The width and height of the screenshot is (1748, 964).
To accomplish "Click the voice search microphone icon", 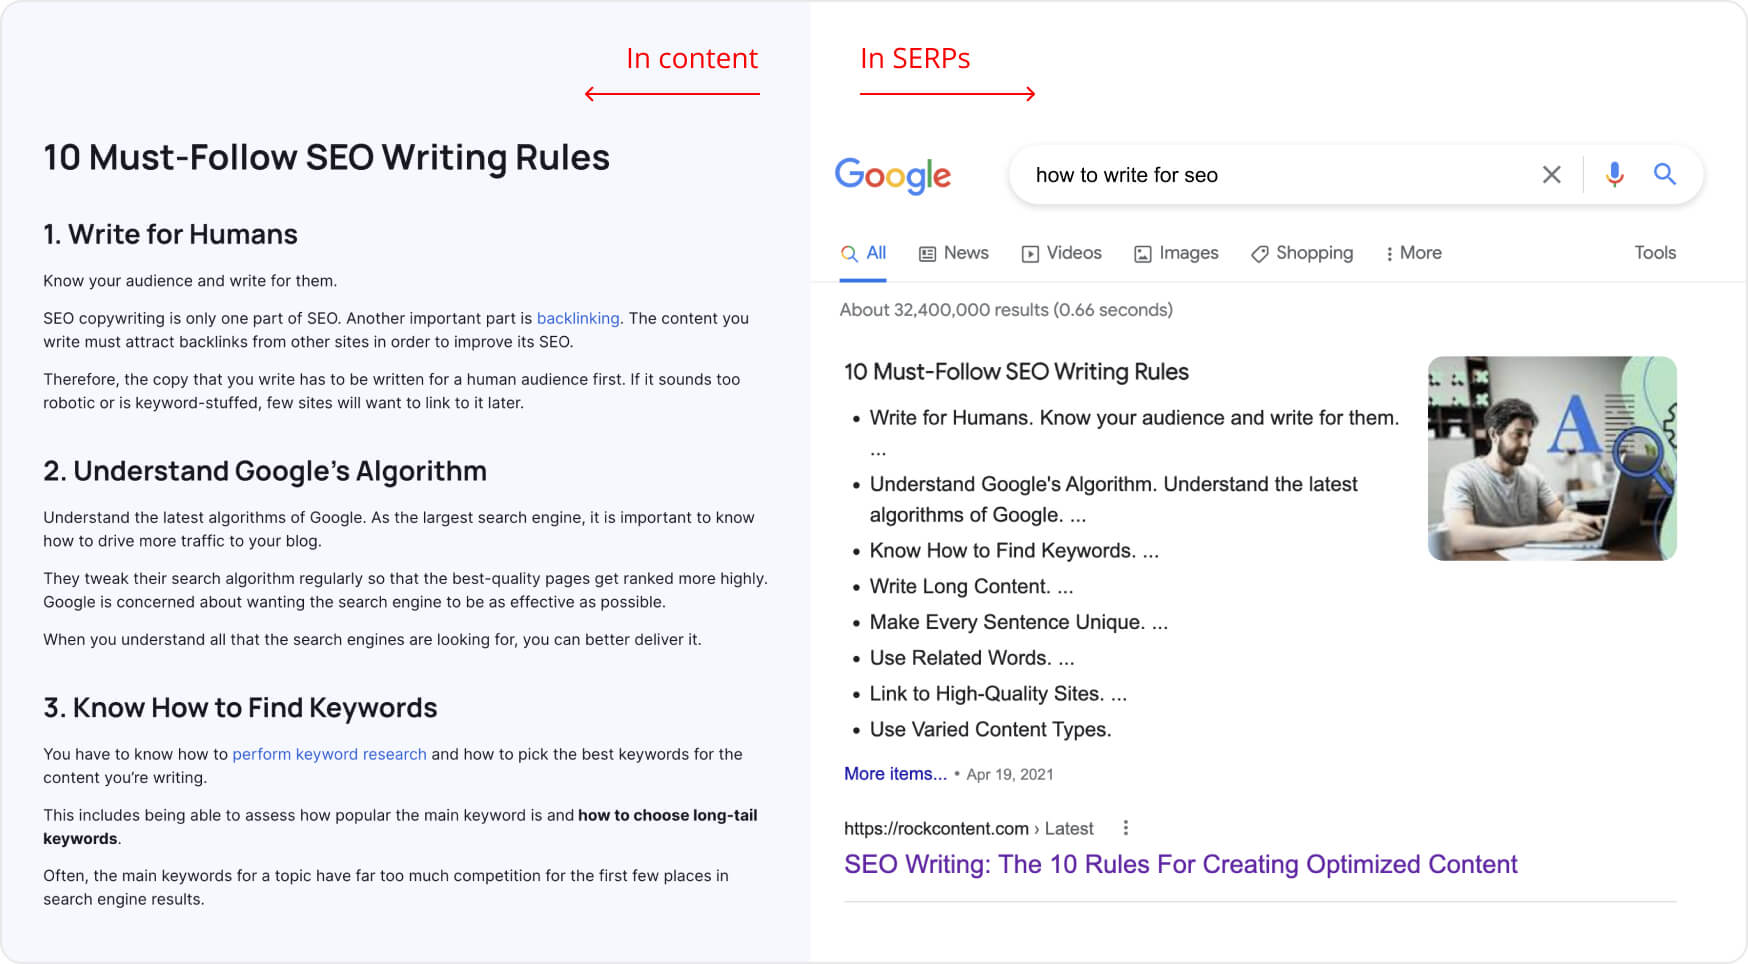I will pyautogui.click(x=1614, y=175).
